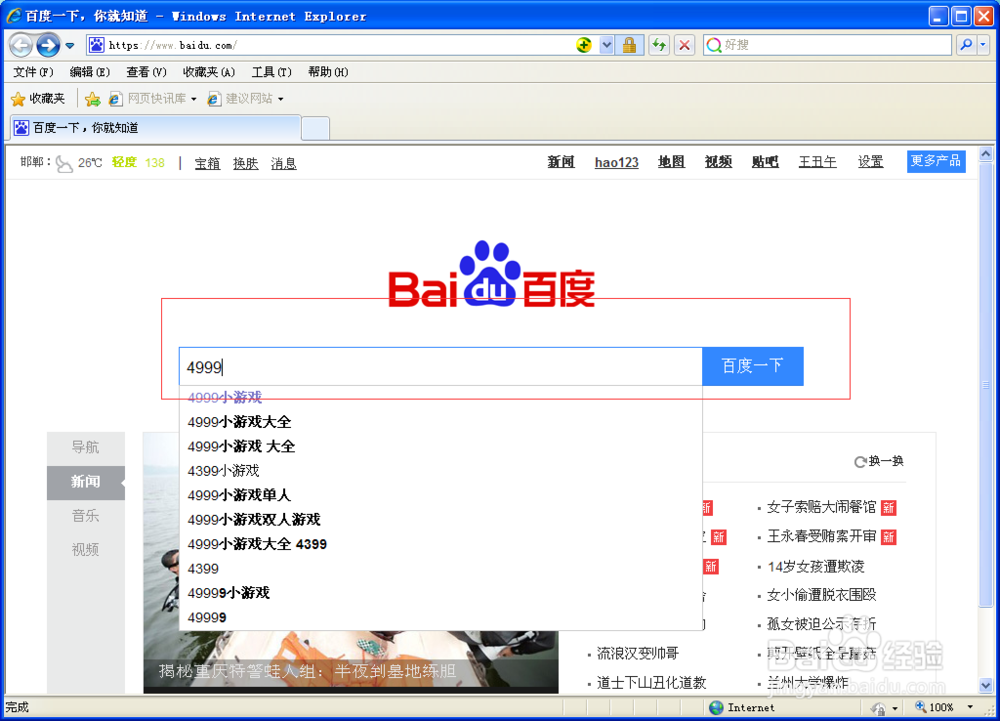Open the 文件(F) menu
Image resolution: width=1000 pixels, height=721 pixels.
(x=33, y=72)
